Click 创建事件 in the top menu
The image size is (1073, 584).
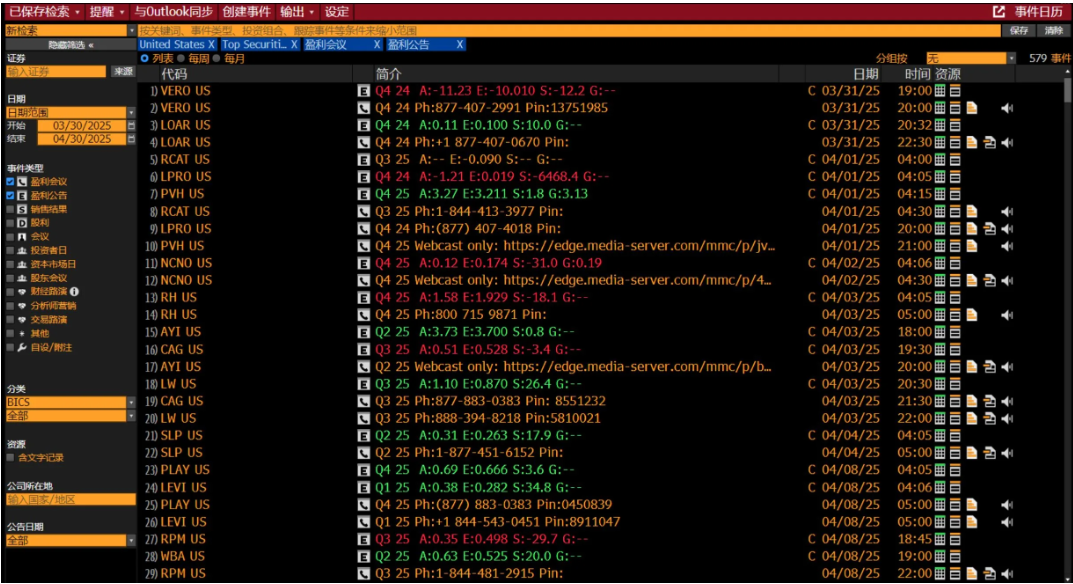coord(246,12)
